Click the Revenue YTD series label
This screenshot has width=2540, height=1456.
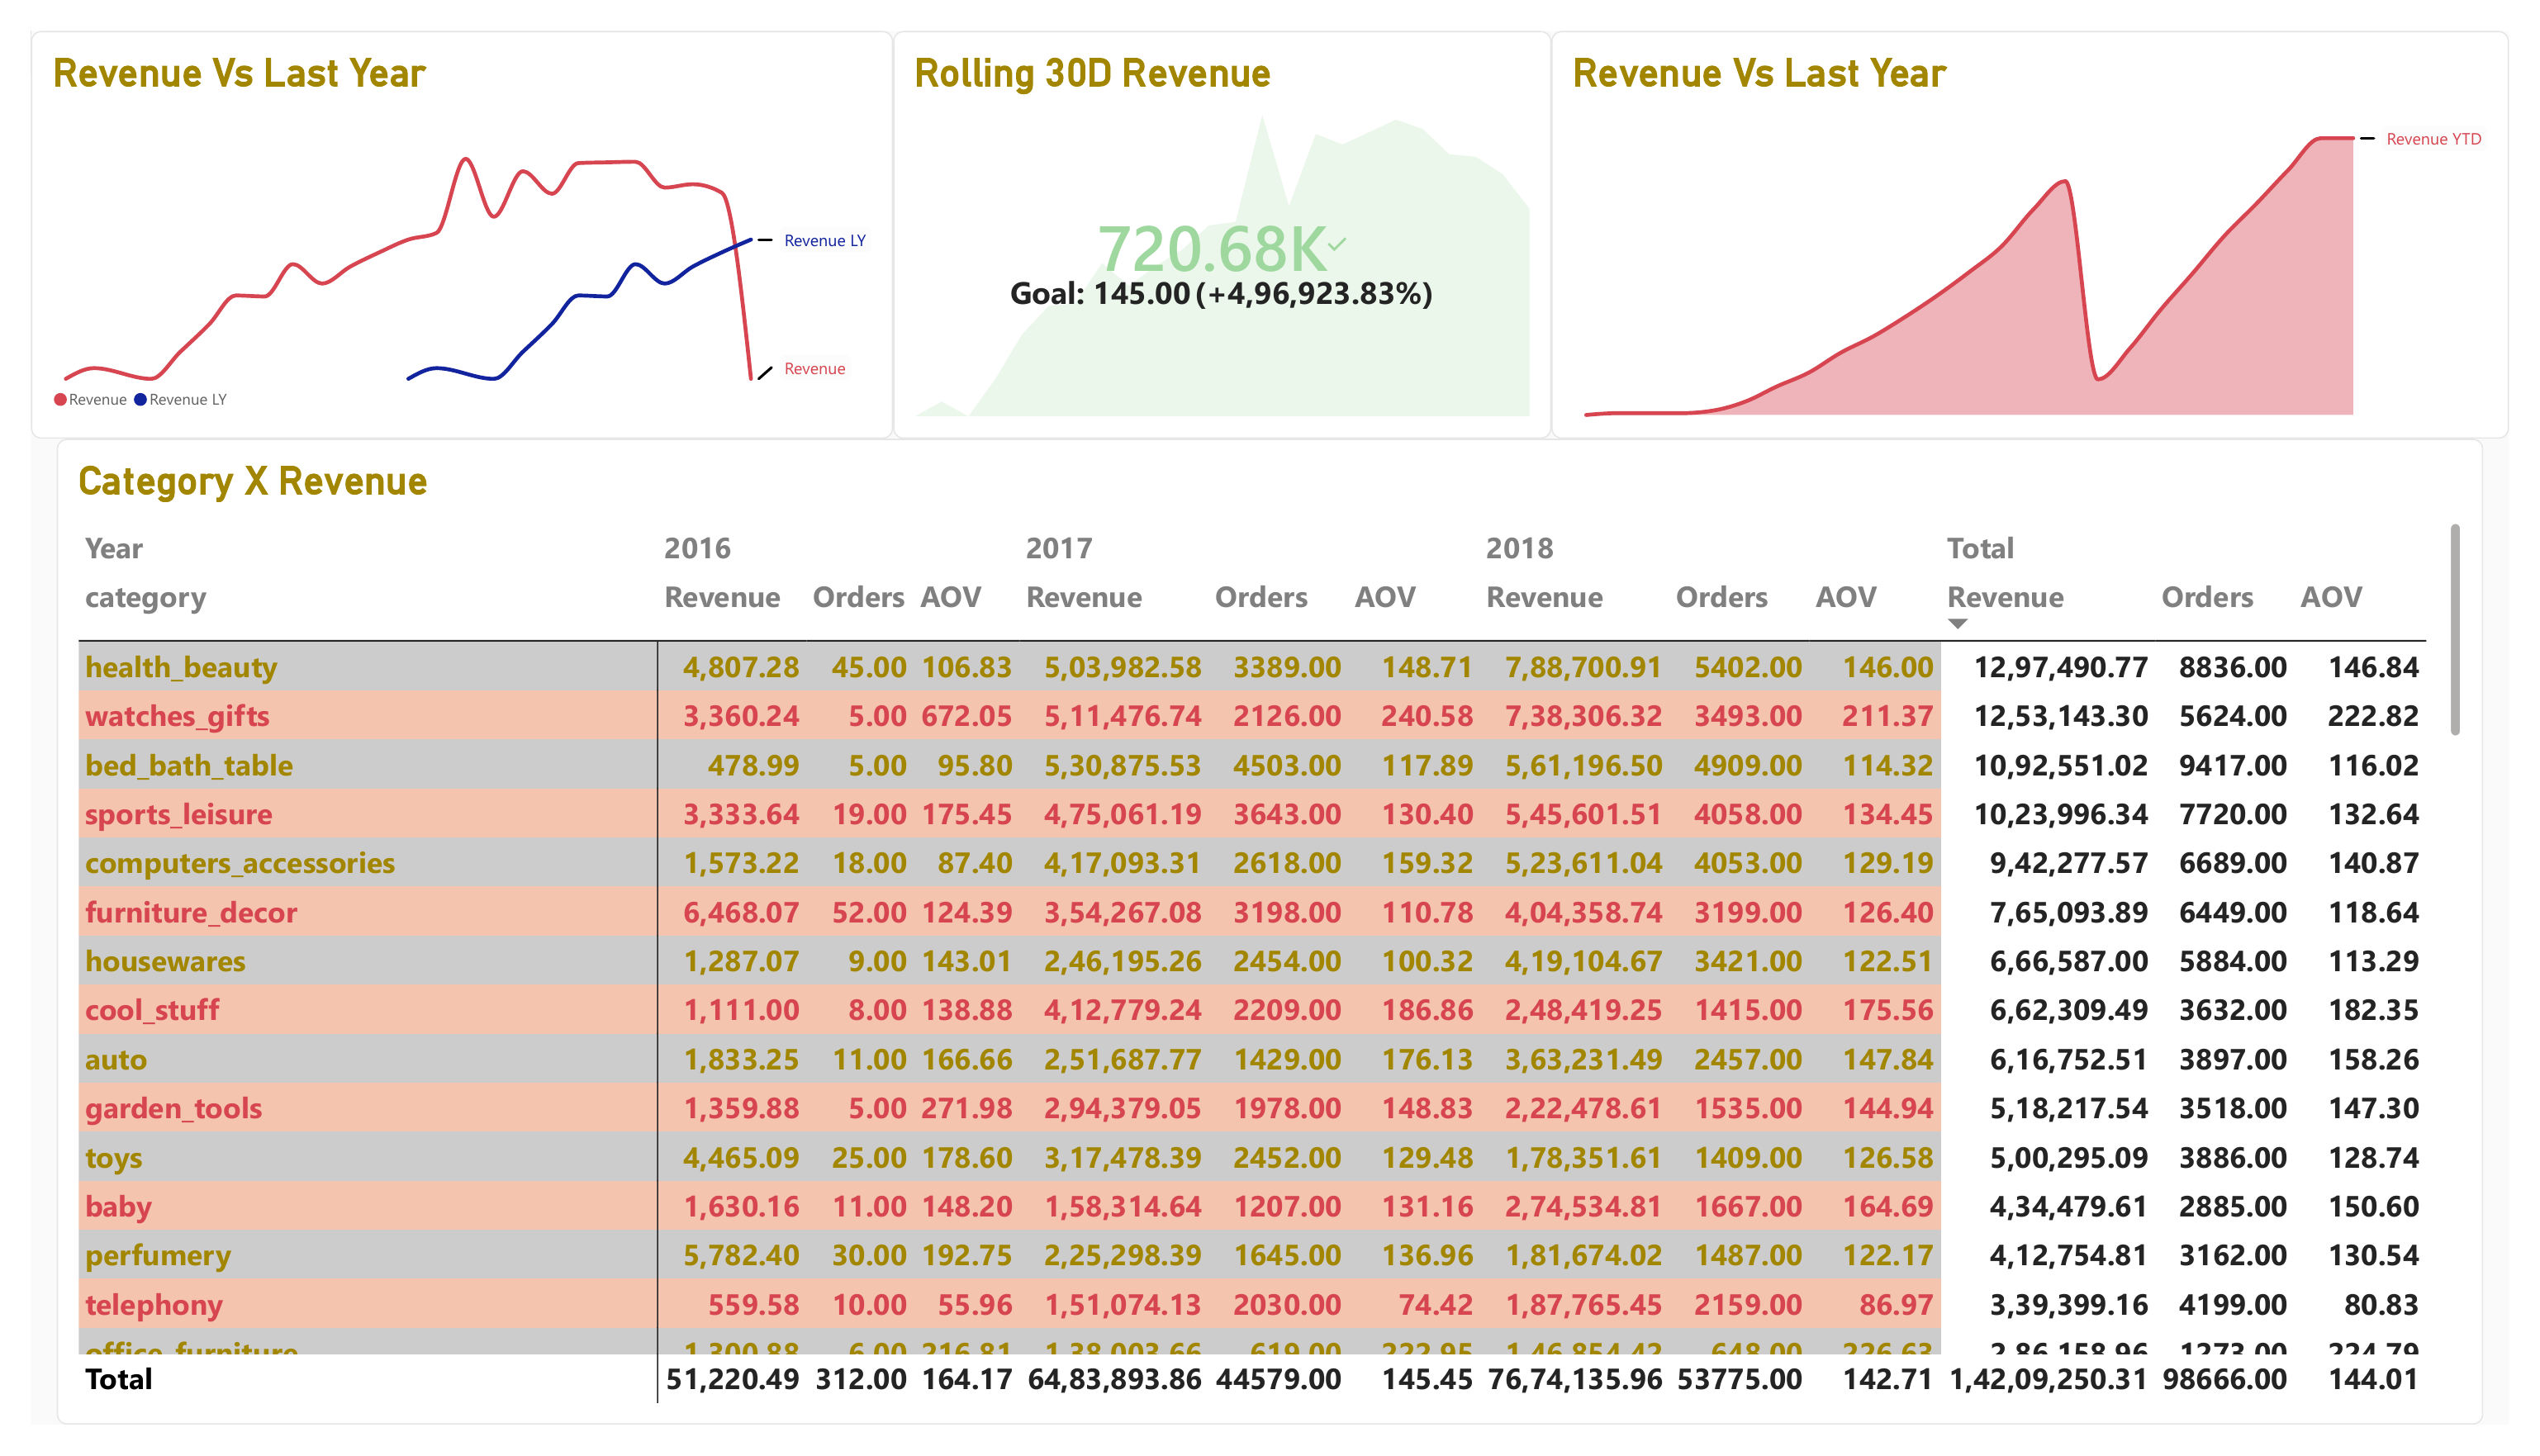[x=2433, y=139]
